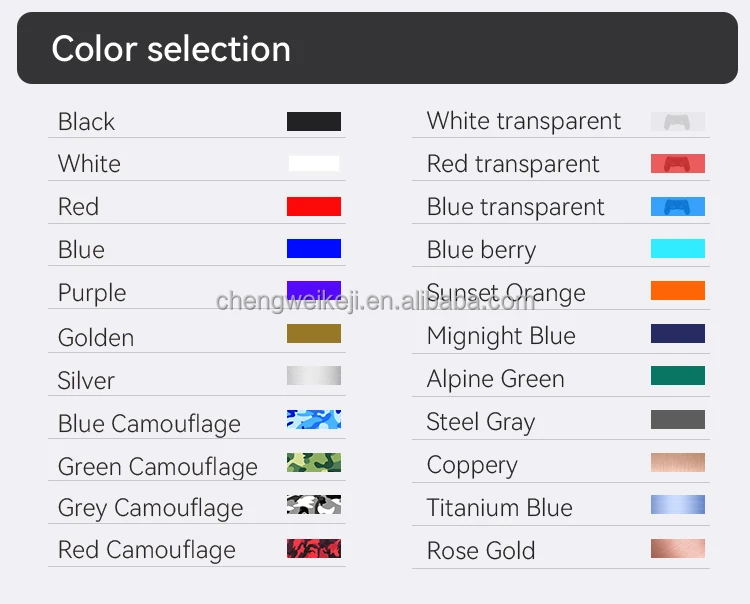Click the Blue transparent controller icon
Viewport: 750px width, 604px height.
pyautogui.click(x=677, y=207)
